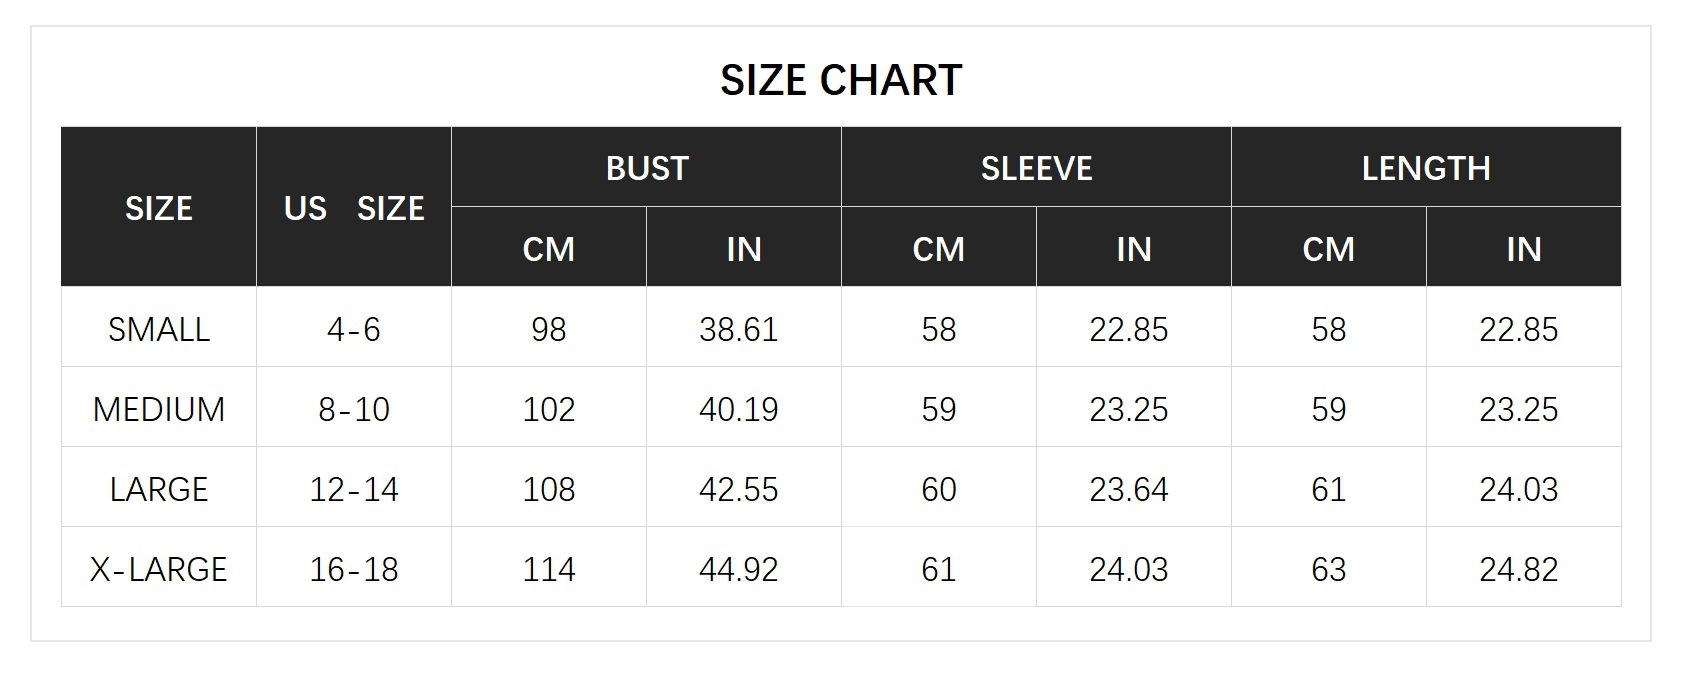Select the BUST header cell
Image resolution: width=1681 pixels, height=692 pixels.
point(647,168)
